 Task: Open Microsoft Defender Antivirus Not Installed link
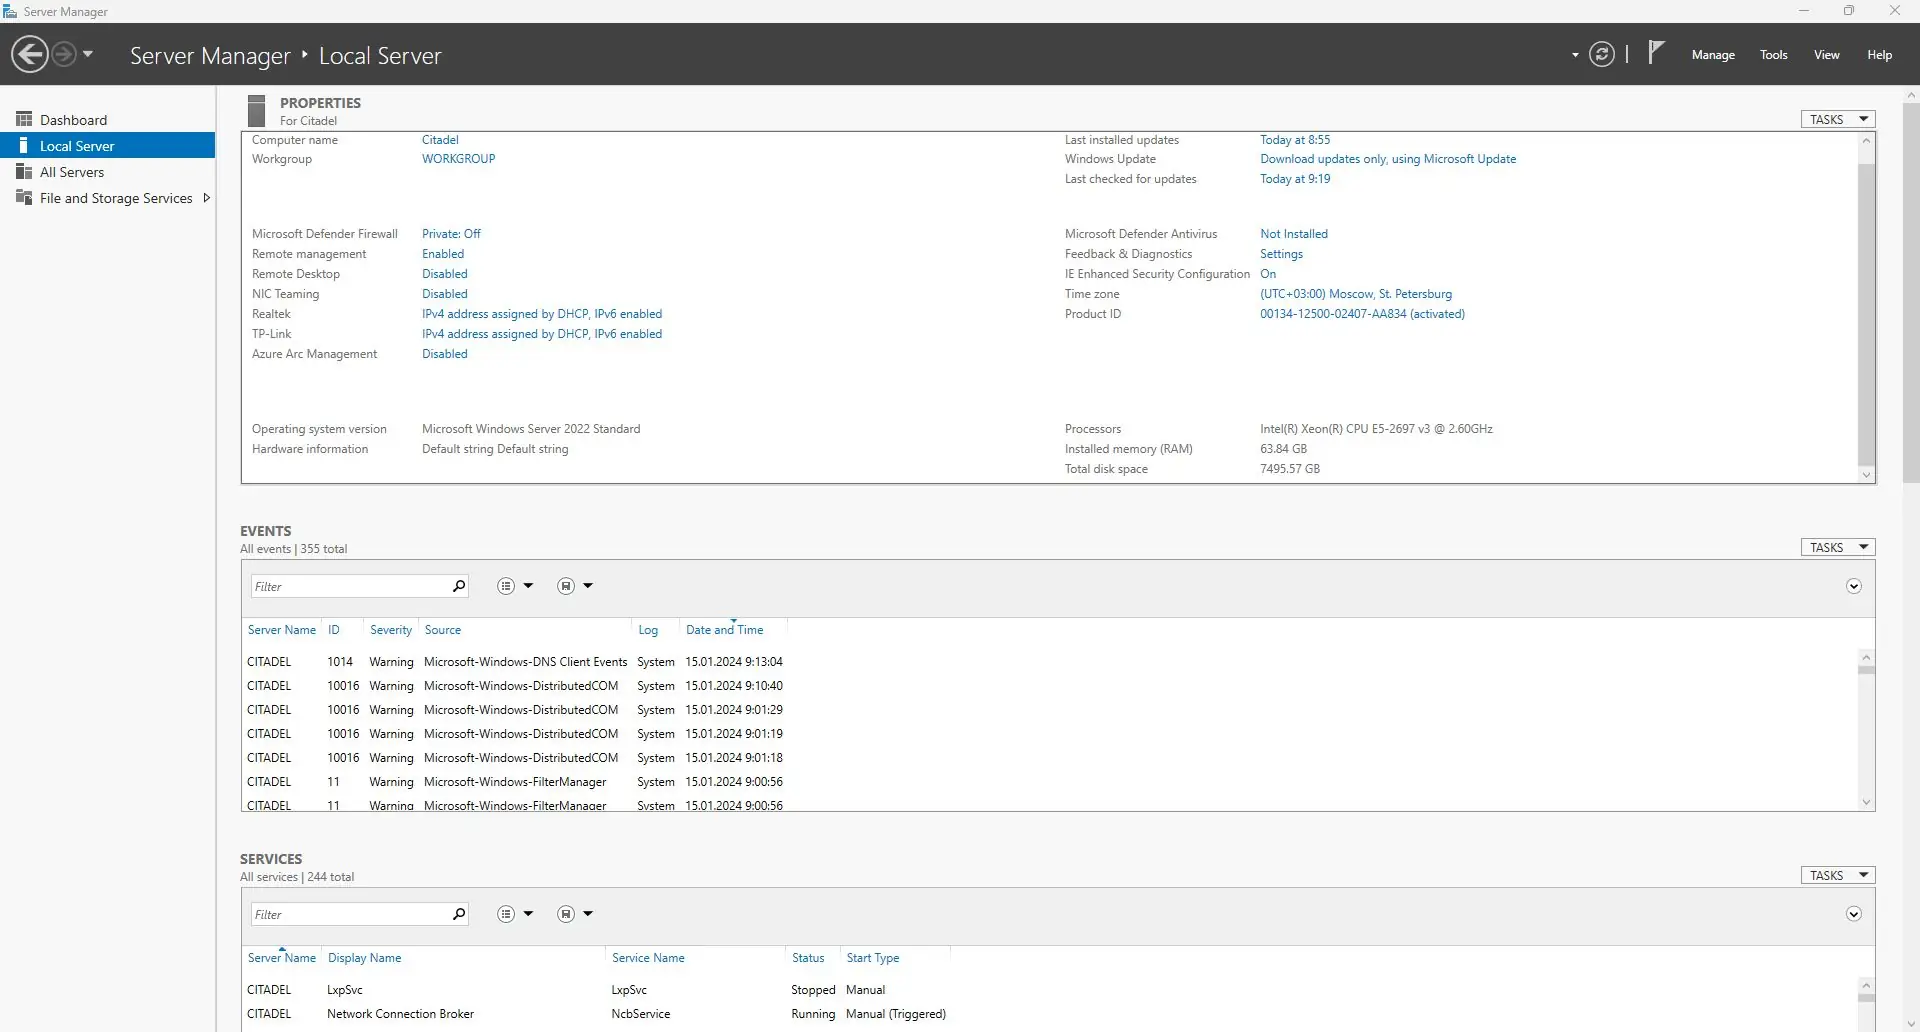pos(1294,234)
